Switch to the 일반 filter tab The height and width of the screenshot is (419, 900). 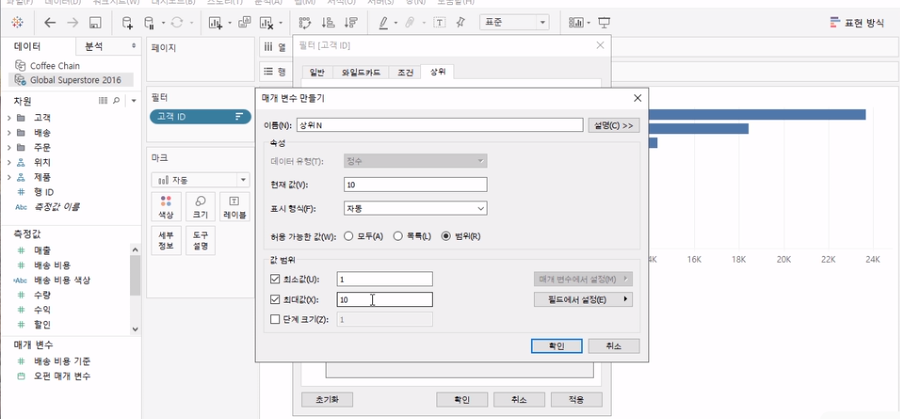pyautogui.click(x=317, y=72)
